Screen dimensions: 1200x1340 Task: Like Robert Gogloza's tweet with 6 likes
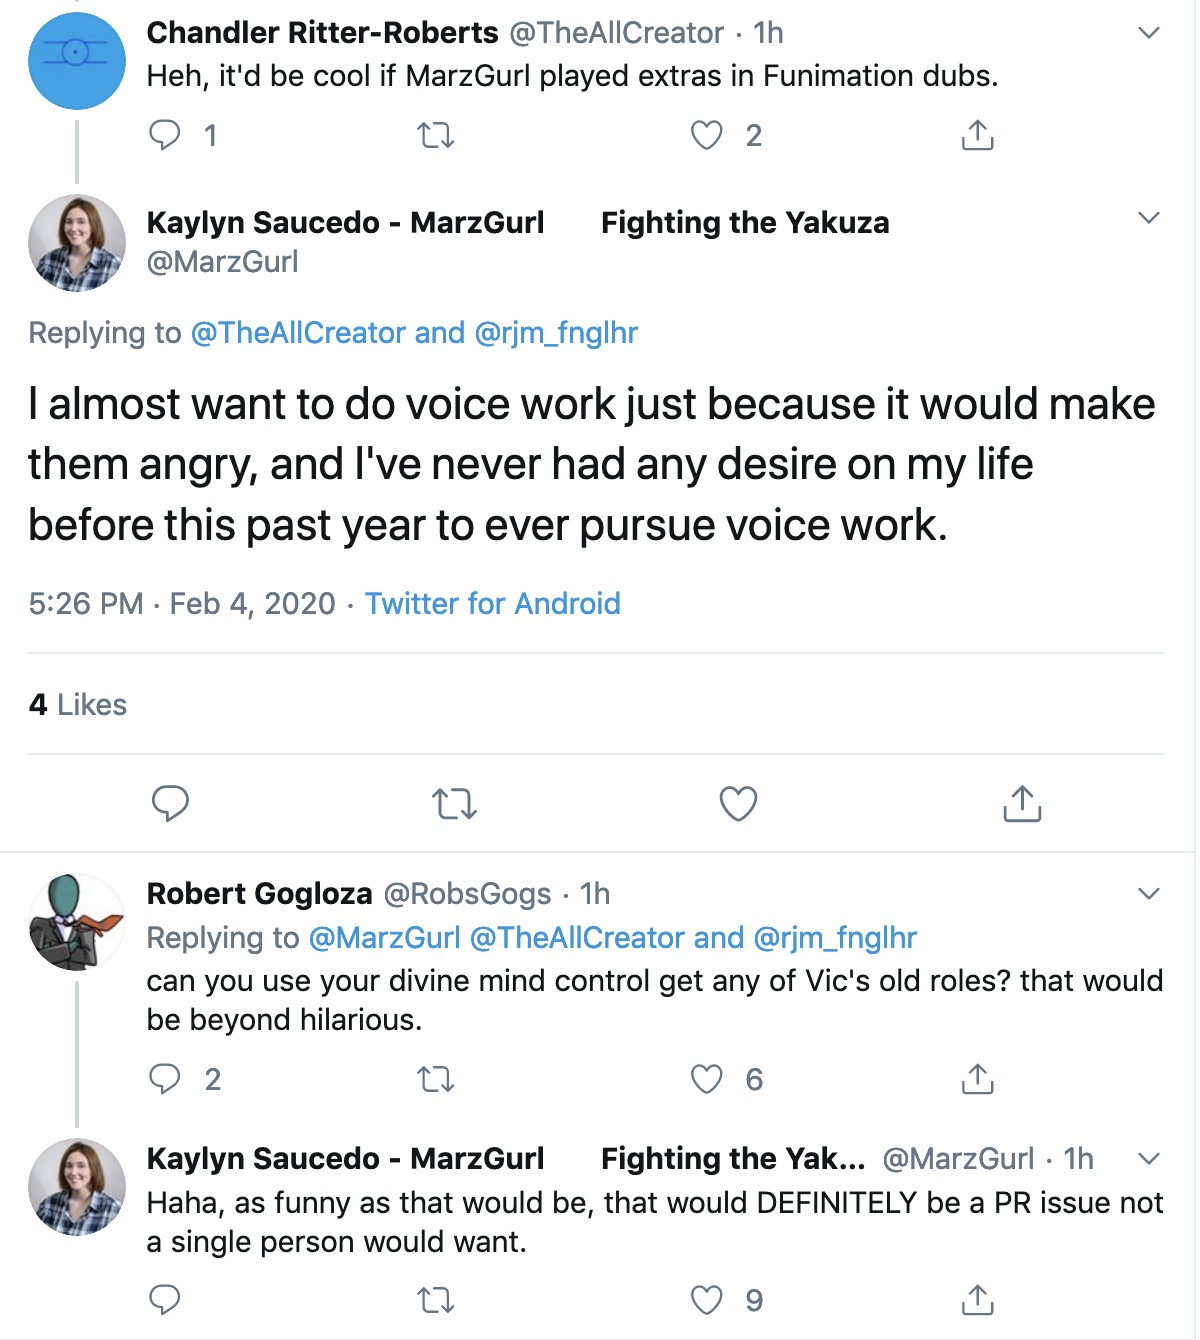(707, 1079)
